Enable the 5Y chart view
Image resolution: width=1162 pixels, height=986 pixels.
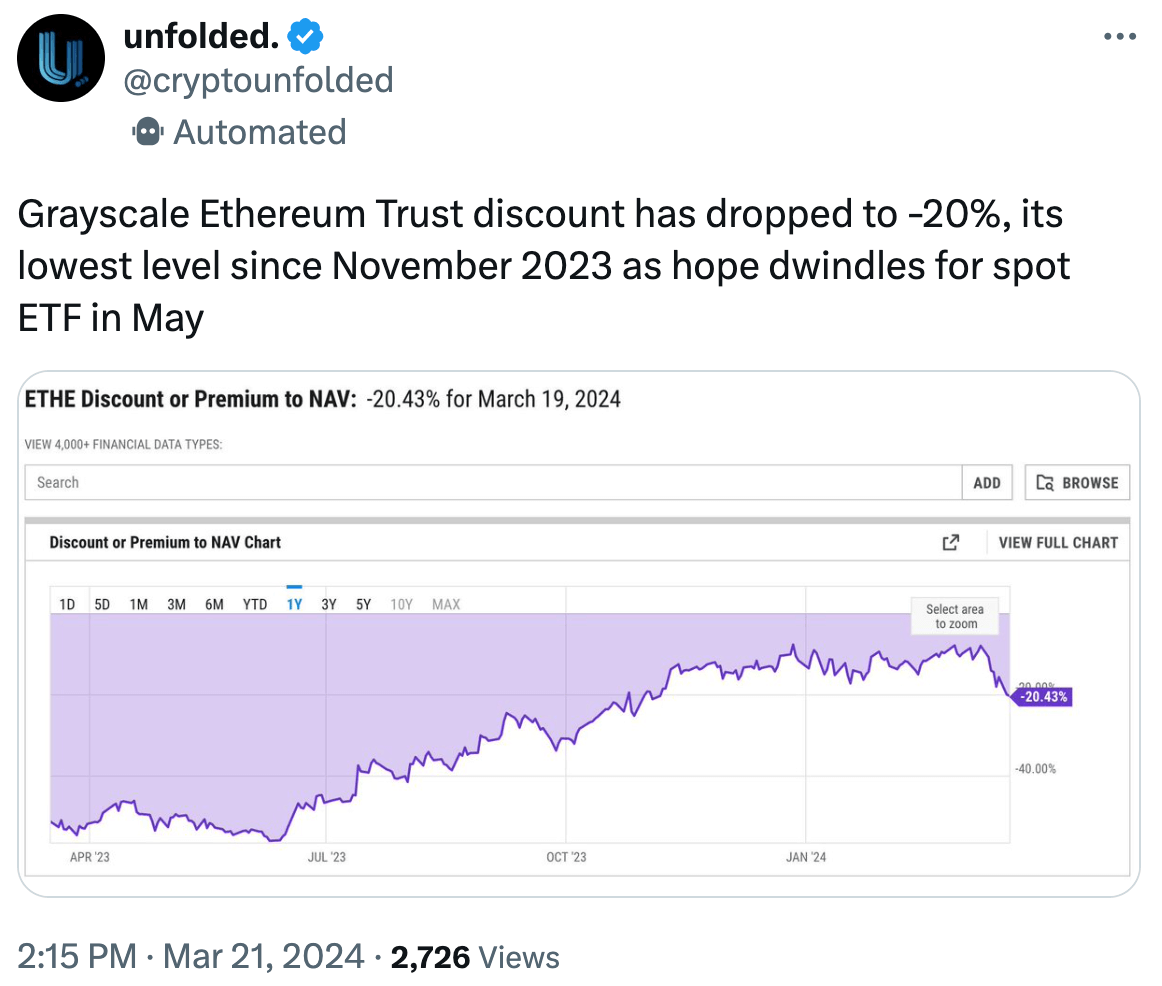pos(363,603)
